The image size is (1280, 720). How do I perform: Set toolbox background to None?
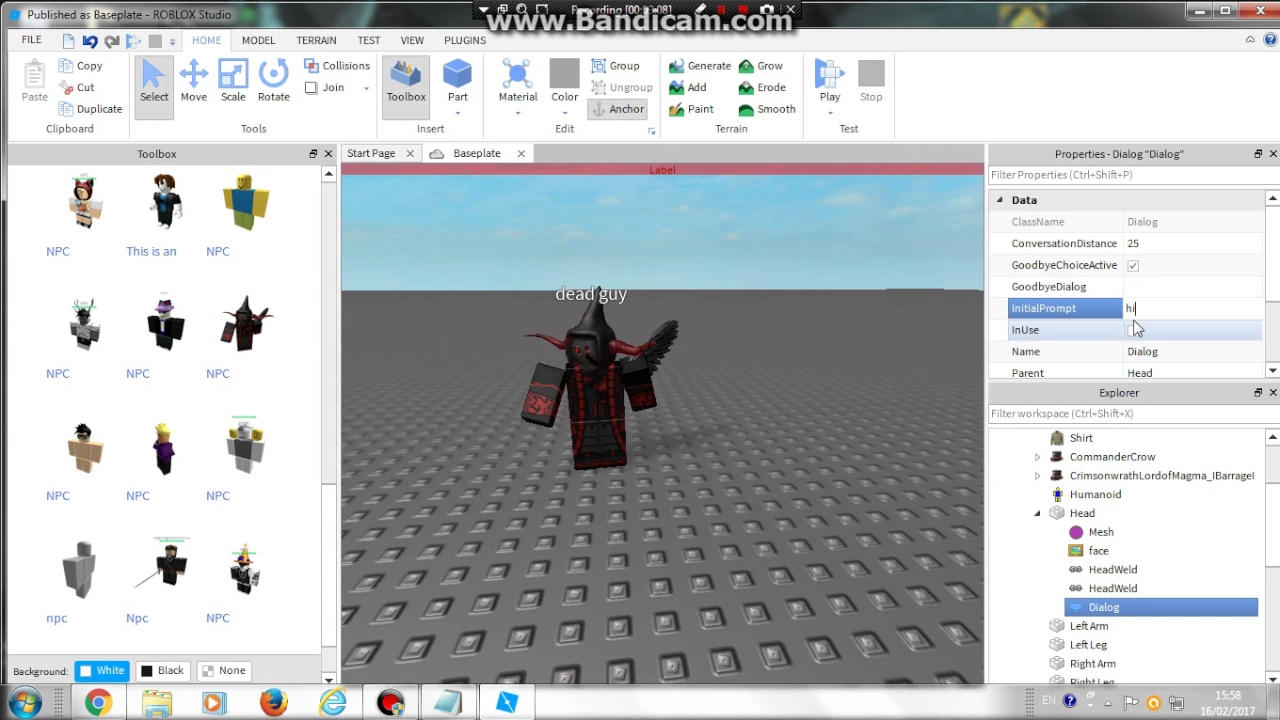[x=222, y=671]
